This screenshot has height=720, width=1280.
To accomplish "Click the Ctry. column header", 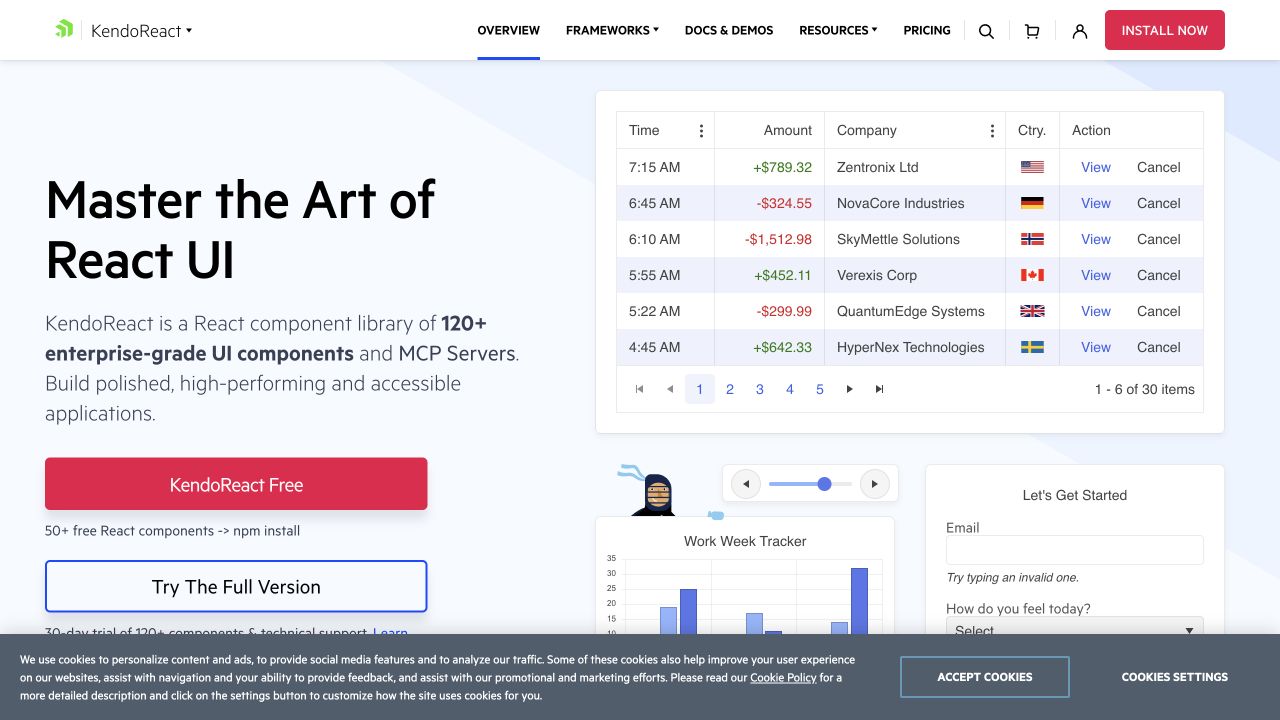I will coord(1032,131).
